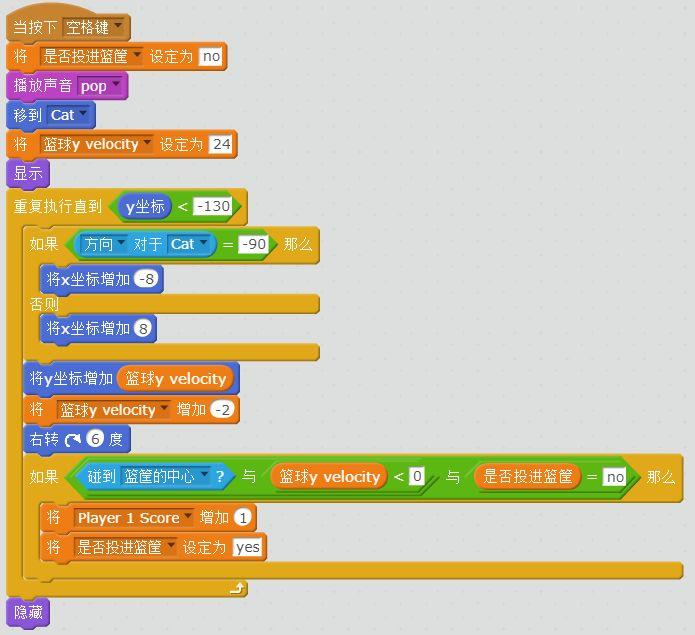Click the y坐标 reporter block
695x635 pixels.
coord(145,206)
